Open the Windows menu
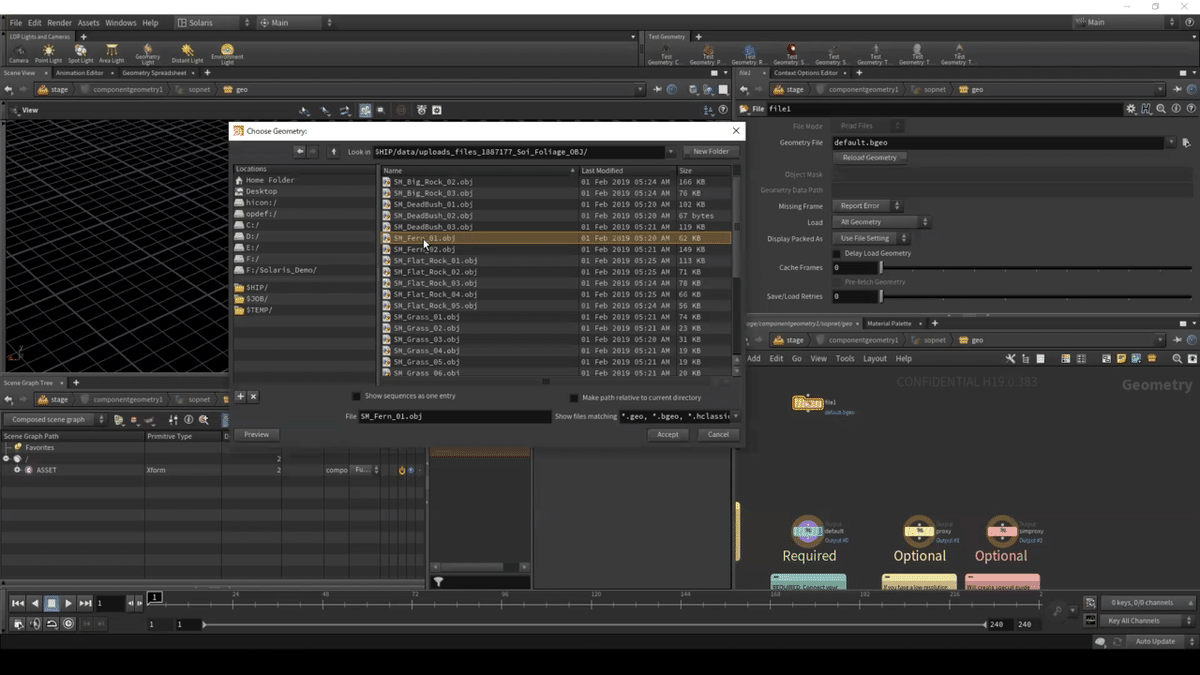Screen dimensions: 1200x675 [121, 22]
